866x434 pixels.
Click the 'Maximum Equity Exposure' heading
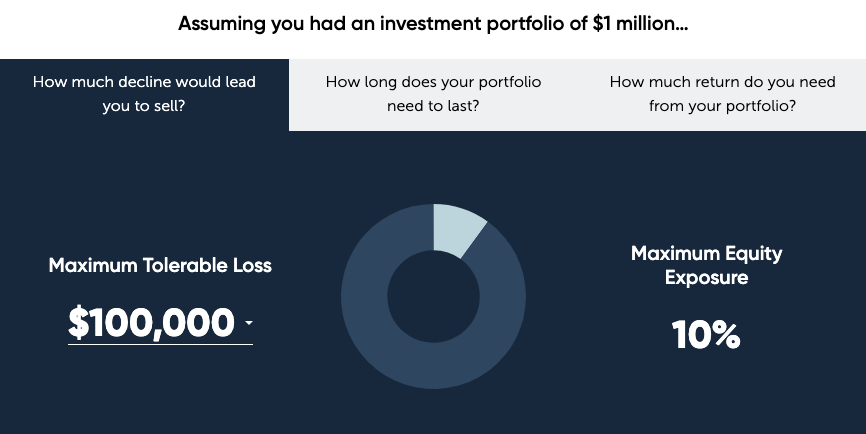click(x=706, y=265)
